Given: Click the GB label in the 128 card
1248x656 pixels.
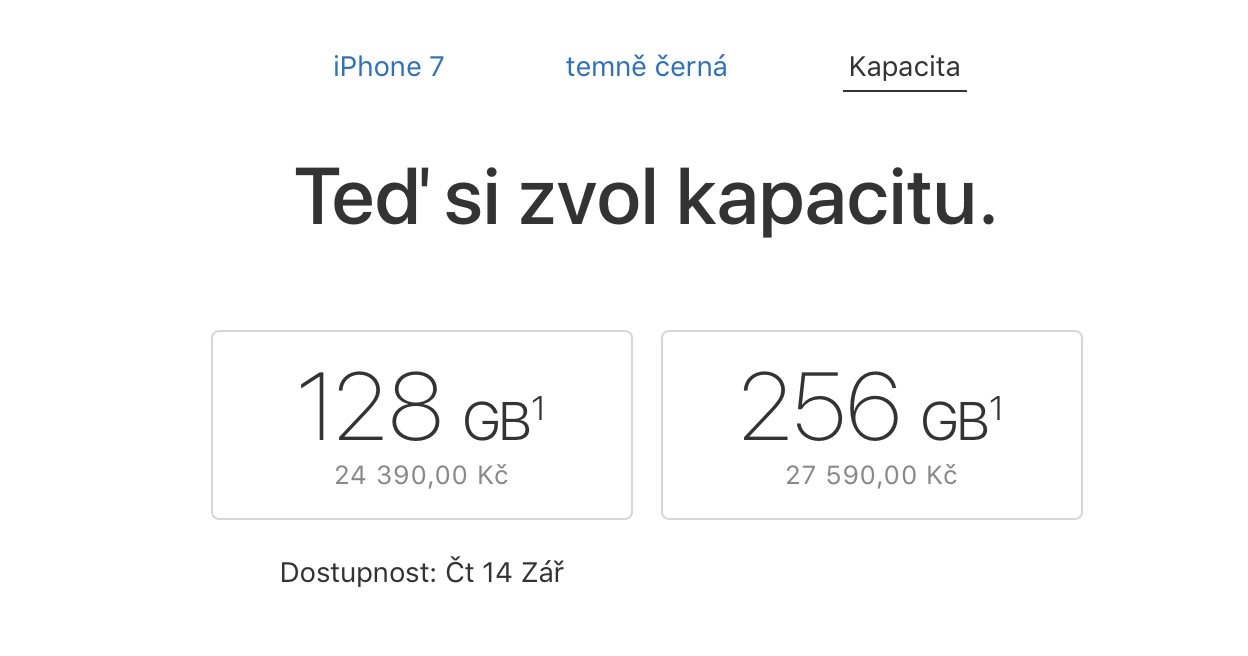Looking at the screenshot, I should tap(496, 422).
